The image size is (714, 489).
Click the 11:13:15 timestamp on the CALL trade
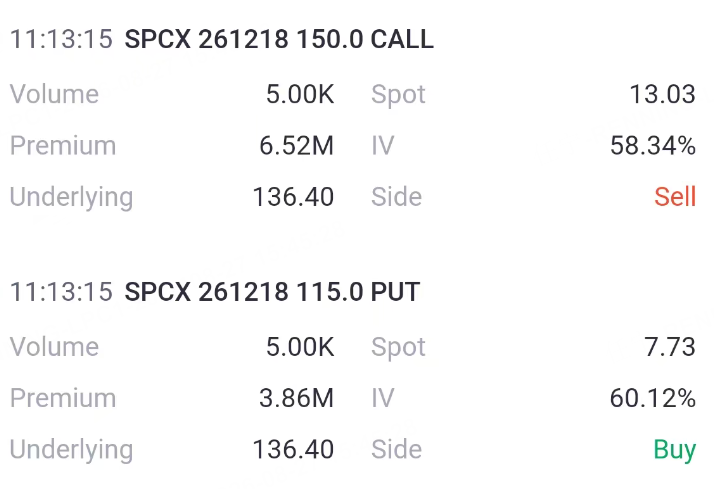[61, 39]
